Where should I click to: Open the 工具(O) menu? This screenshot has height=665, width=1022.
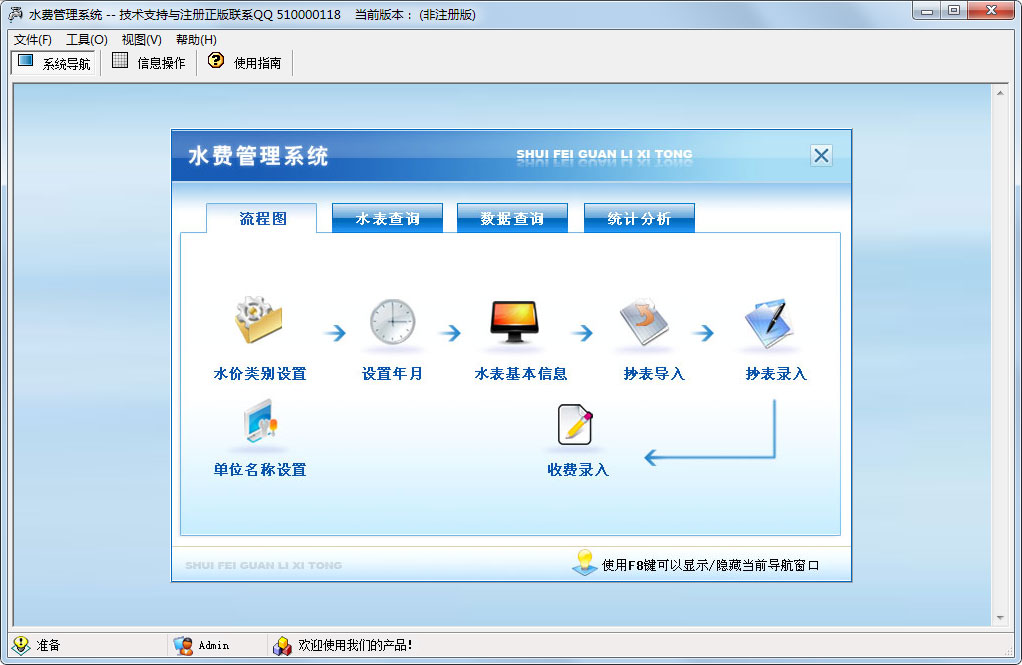click(87, 40)
